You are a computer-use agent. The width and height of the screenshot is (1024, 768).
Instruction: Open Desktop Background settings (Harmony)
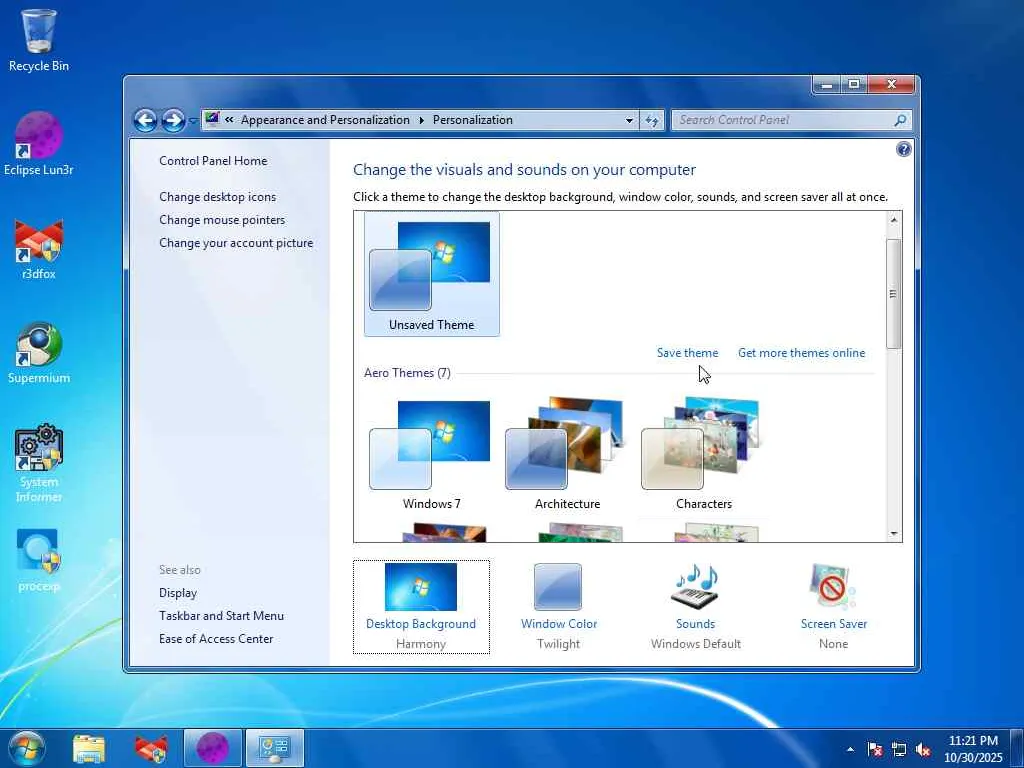(421, 607)
